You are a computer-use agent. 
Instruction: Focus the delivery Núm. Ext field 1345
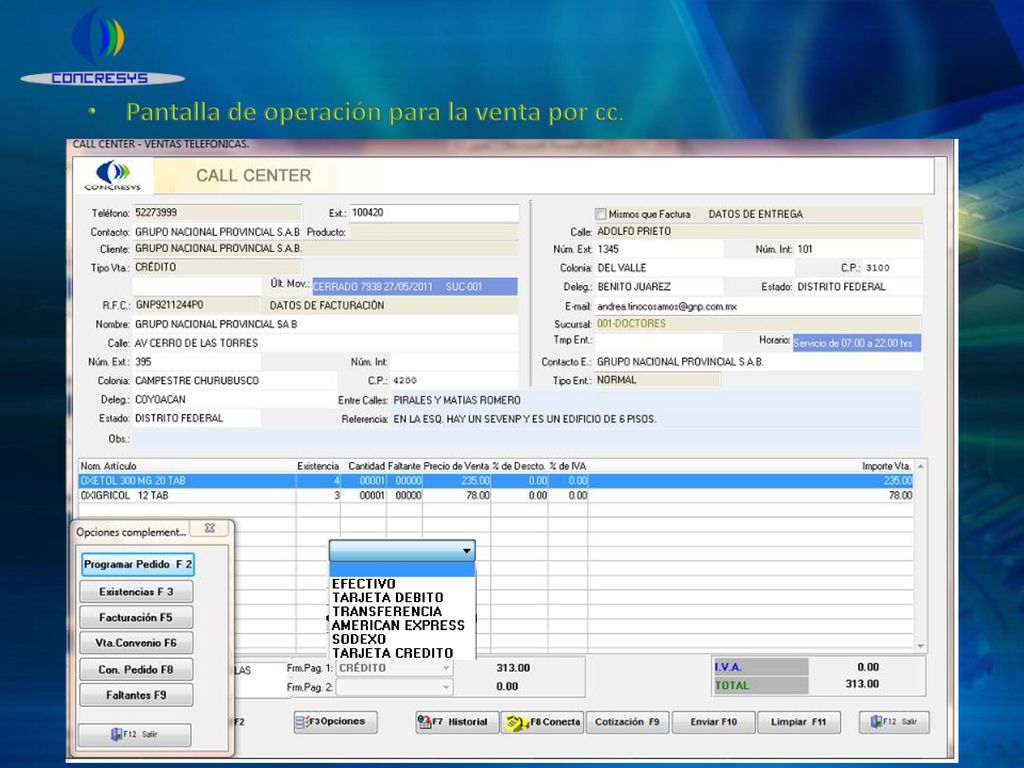(658, 249)
